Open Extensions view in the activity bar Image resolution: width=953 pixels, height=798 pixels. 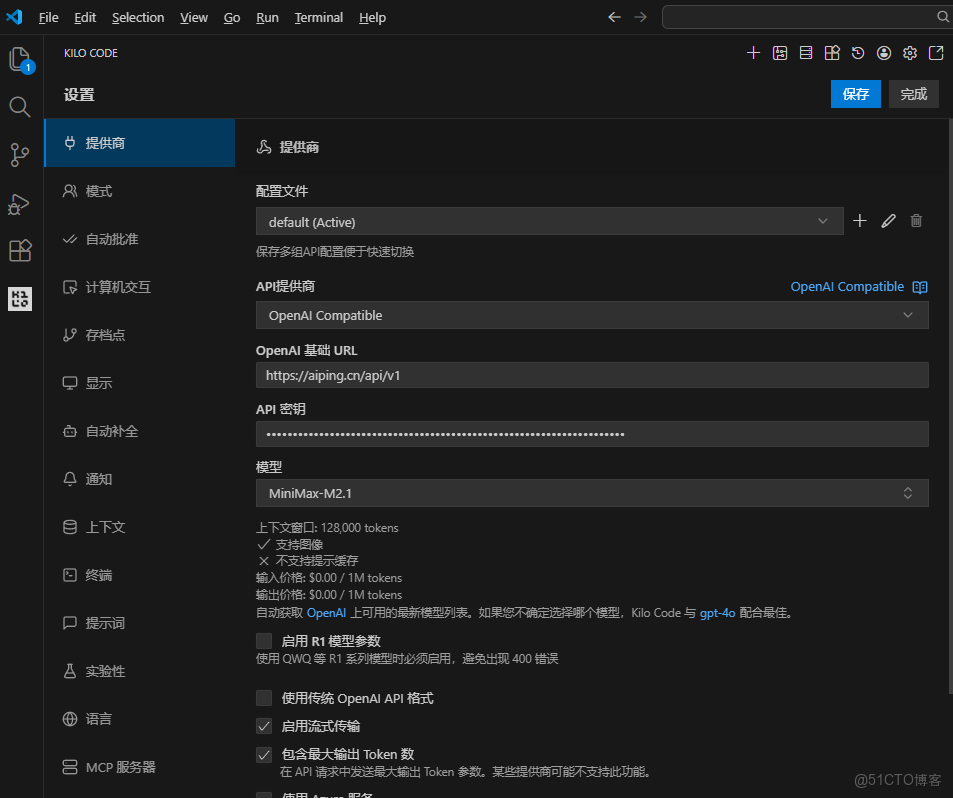[x=20, y=251]
